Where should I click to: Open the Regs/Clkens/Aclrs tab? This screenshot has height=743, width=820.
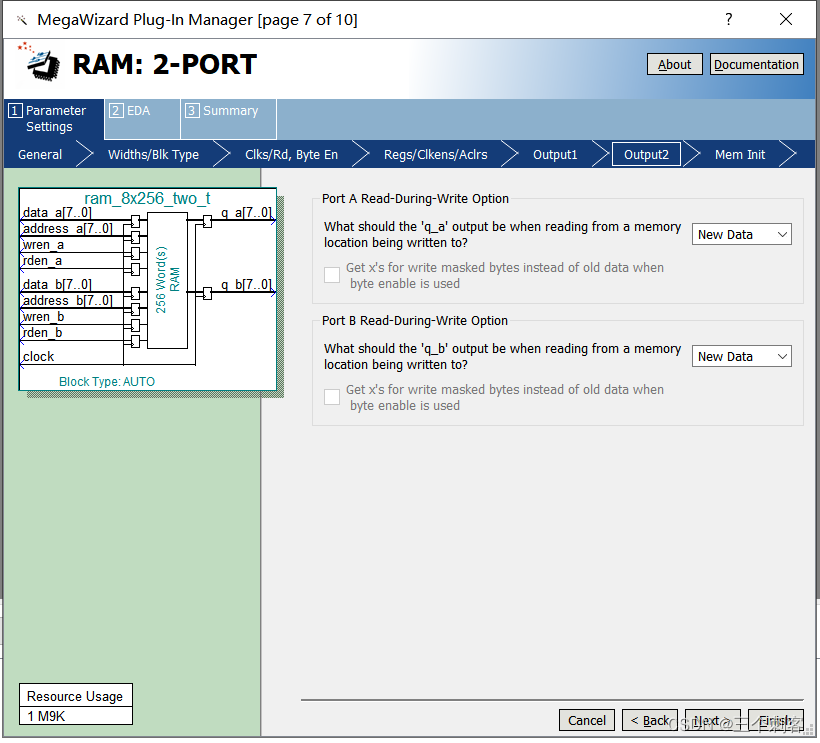coord(436,154)
